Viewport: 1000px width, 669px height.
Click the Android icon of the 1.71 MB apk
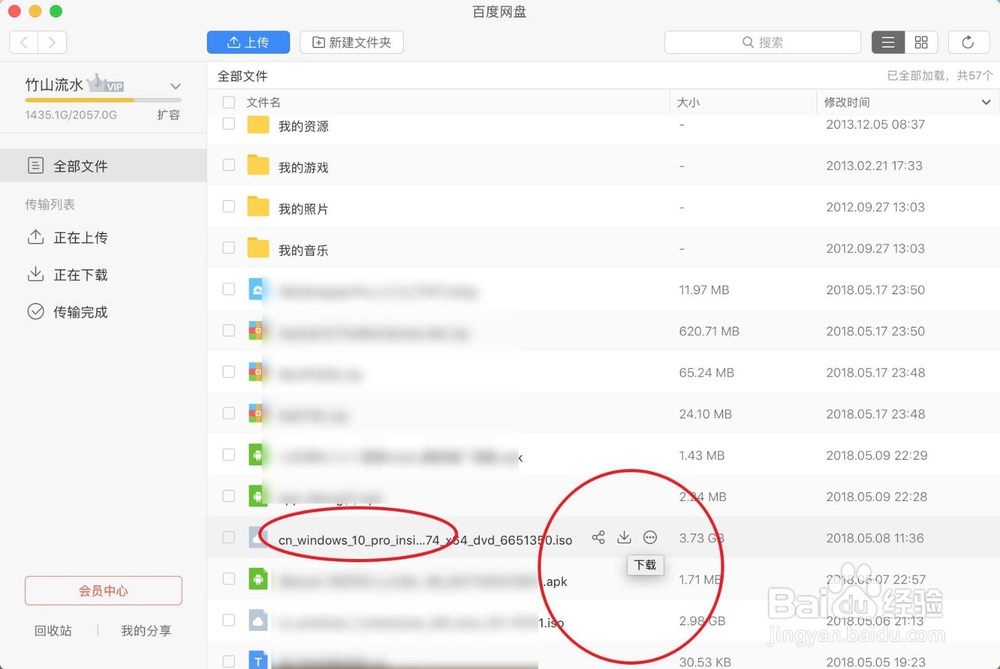tap(257, 579)
